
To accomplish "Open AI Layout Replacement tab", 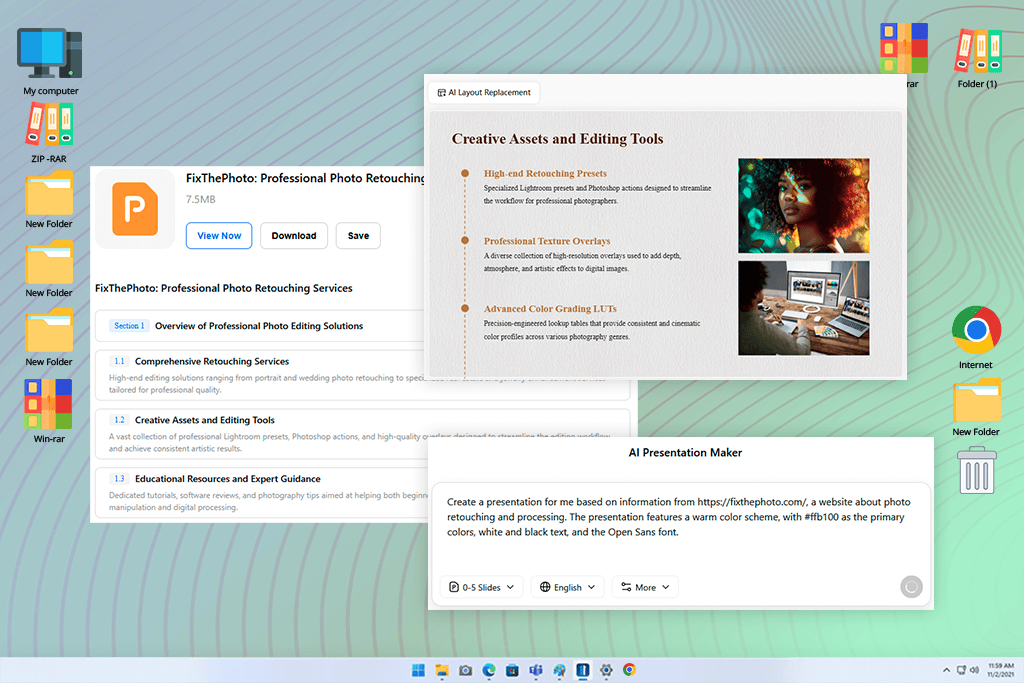I will point(484,92).
